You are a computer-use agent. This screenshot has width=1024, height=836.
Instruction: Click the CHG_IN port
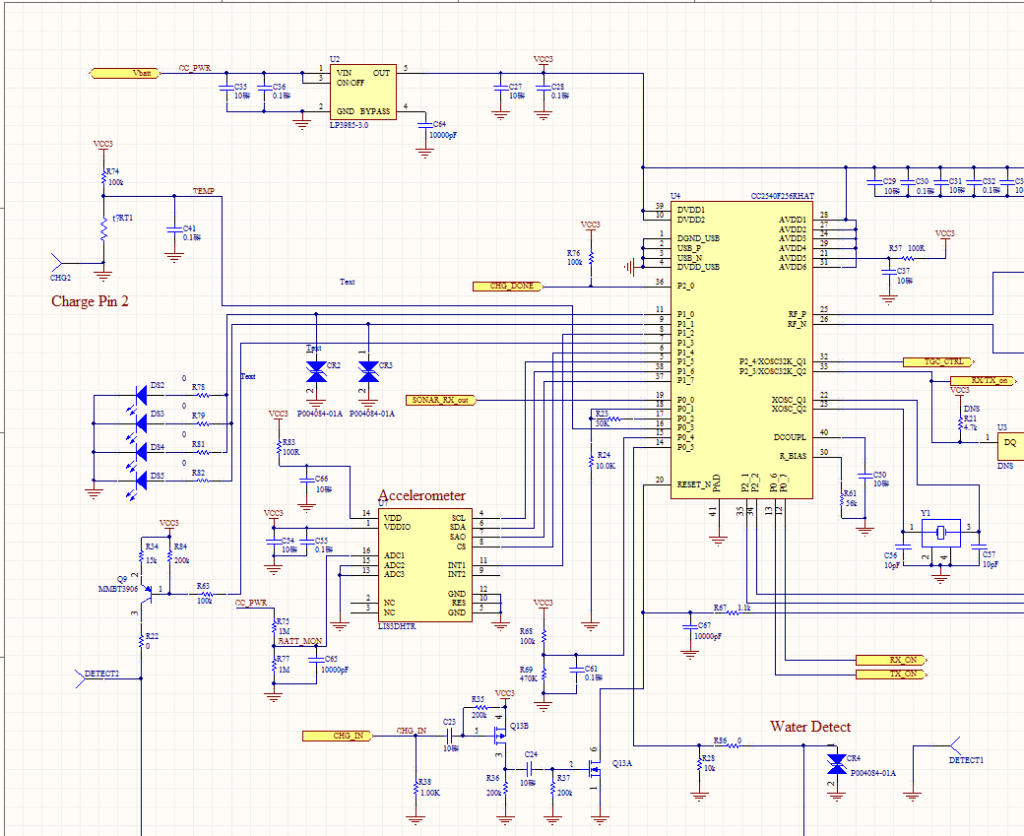click(337, 736)
